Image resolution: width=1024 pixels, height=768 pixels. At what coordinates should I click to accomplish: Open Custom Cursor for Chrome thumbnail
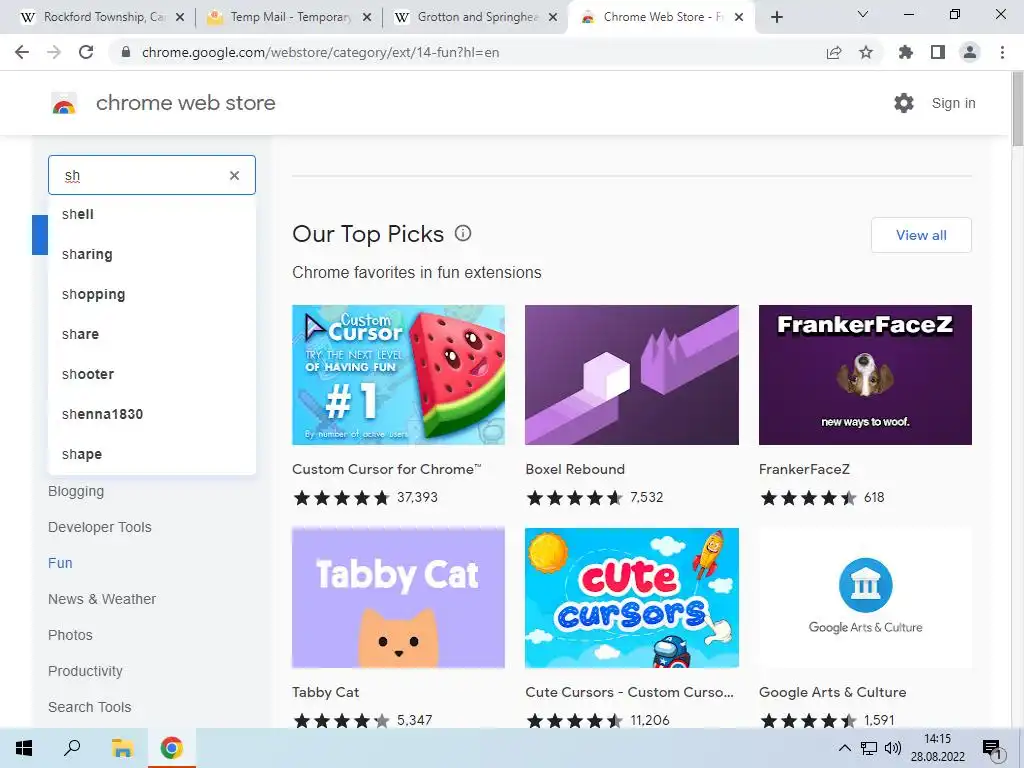pyautogui.click(x=398, y=375)
